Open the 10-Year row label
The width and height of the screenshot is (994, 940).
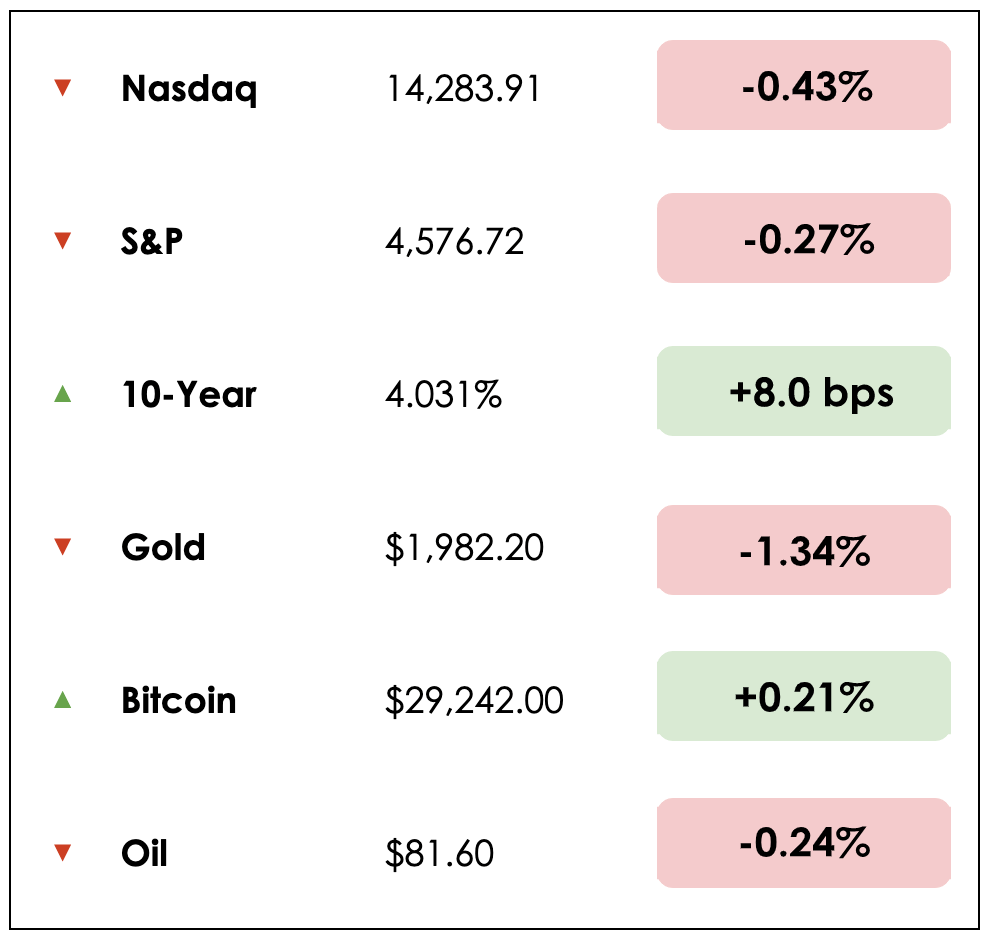point(189,395)
